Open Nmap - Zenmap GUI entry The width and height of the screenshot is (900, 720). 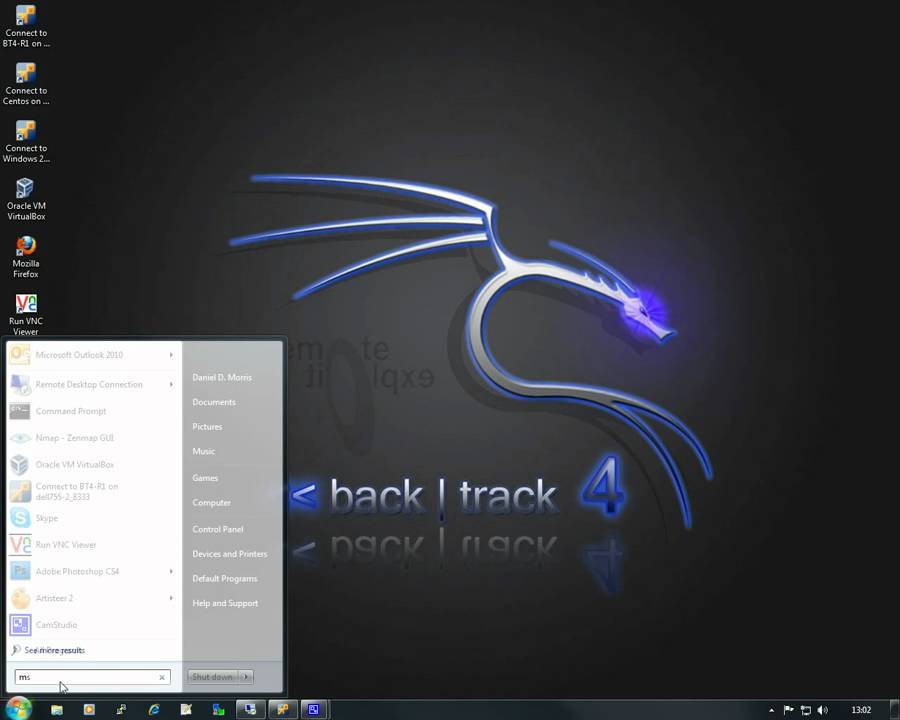pos(94,438)
